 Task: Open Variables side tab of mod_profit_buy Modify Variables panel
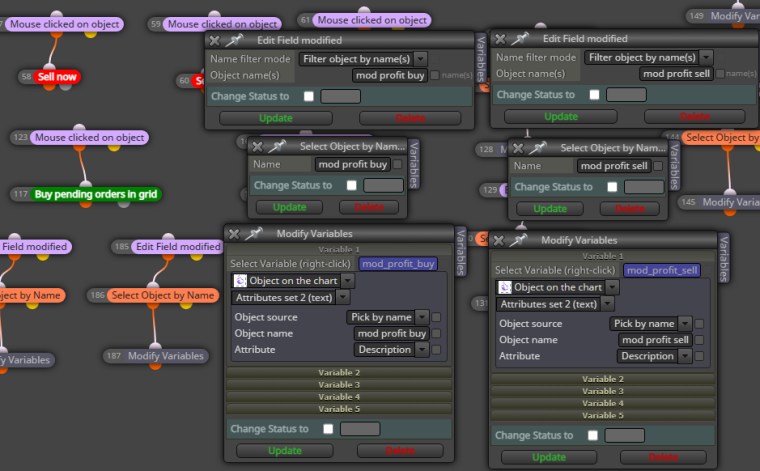461,252
